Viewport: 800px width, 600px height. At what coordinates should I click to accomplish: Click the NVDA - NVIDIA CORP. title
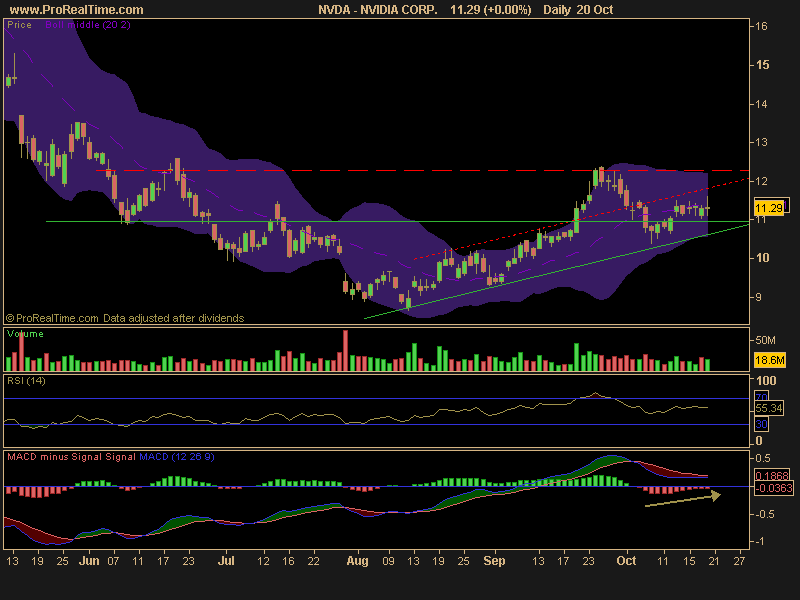click(x=378, y=10)
